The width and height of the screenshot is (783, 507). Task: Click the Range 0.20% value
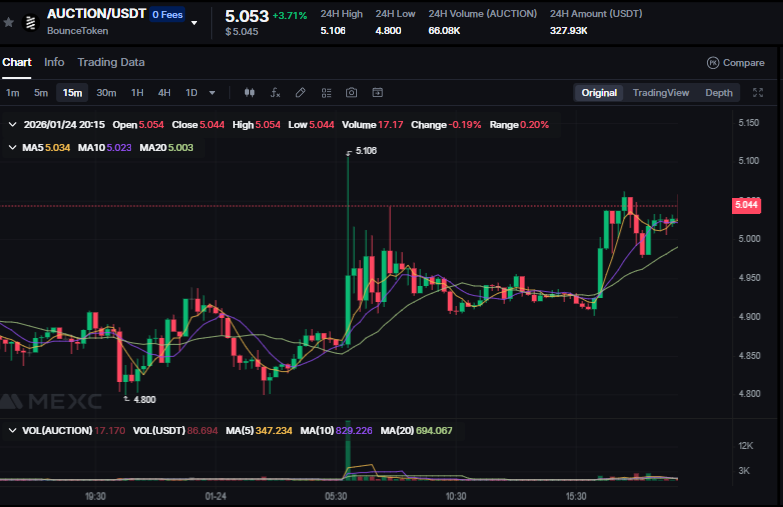[519, 125]
